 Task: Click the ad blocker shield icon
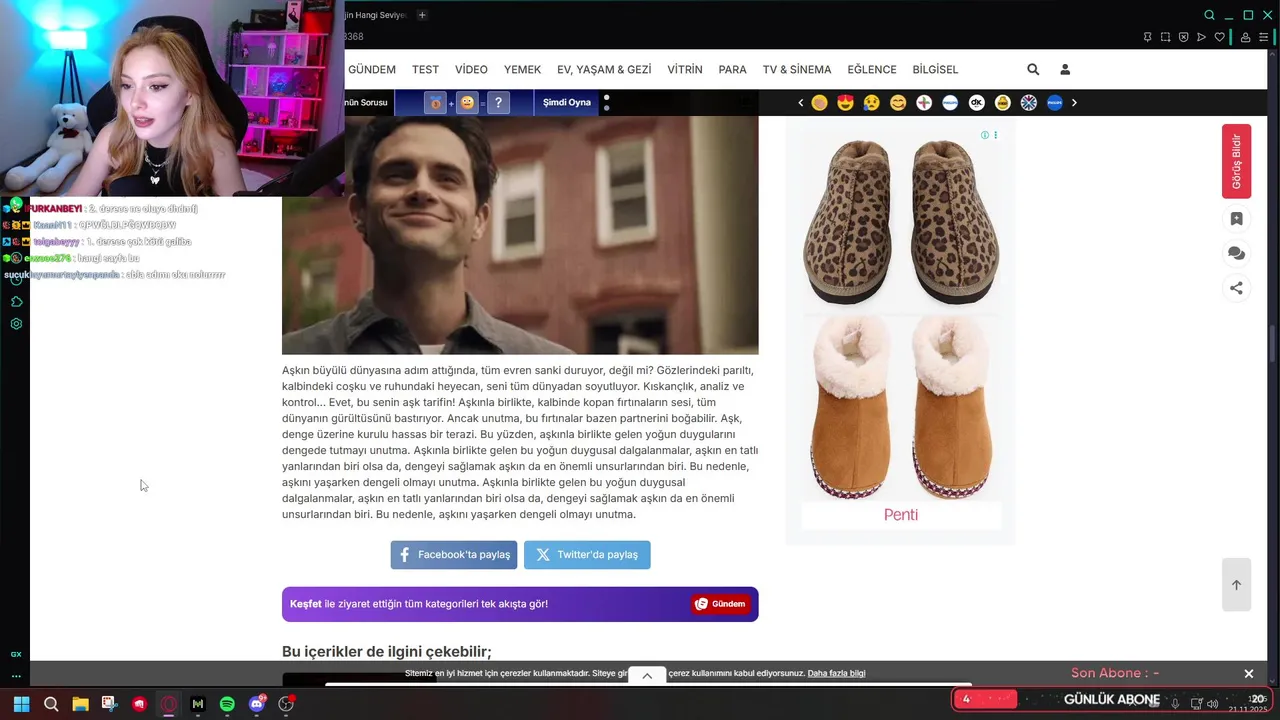[x=1183, y=37]
